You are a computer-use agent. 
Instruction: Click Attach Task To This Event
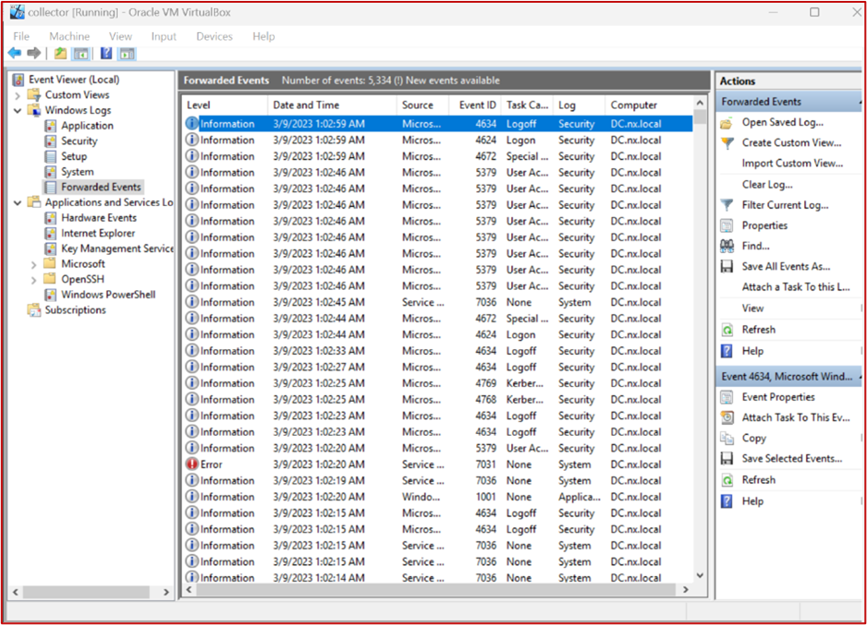[x=796, y=418]
